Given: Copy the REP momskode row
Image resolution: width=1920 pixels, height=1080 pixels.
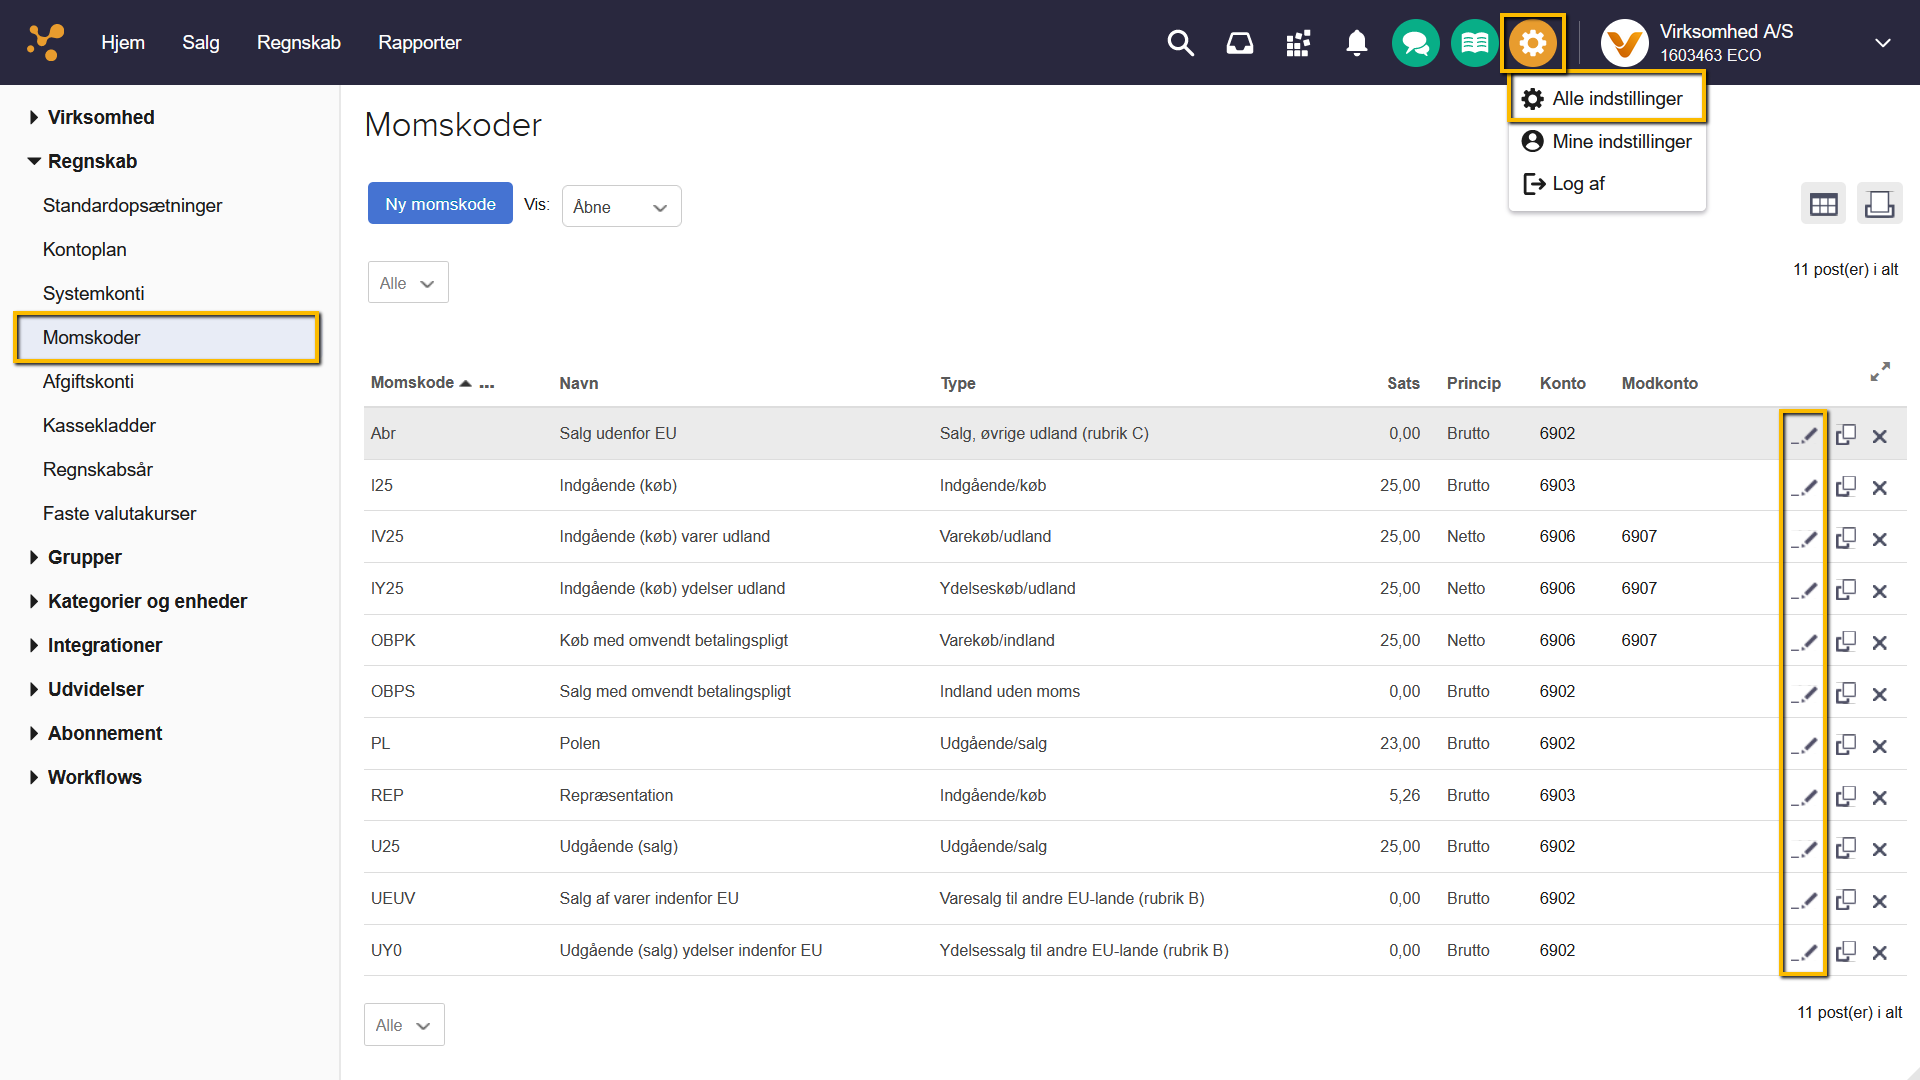Looking at the screenshot, I should [x=1845, y=797].
